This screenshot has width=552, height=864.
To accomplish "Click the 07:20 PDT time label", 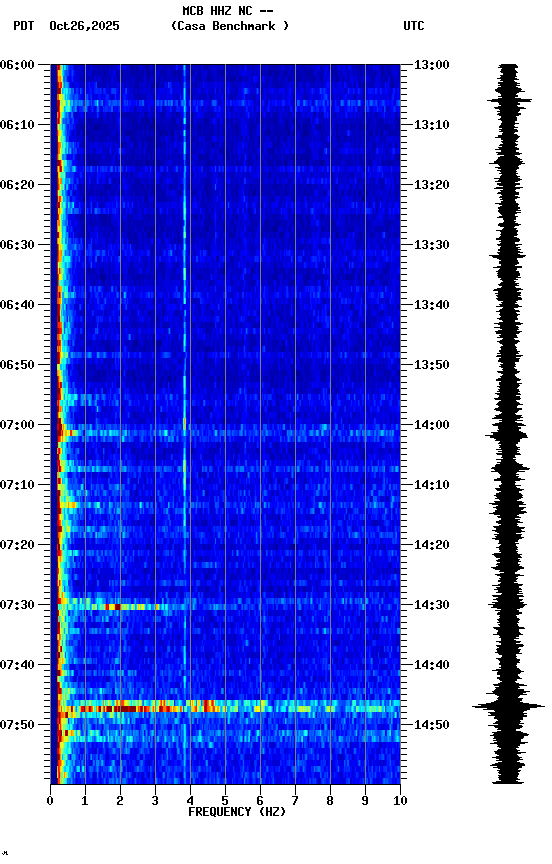I will [x=17, y=545].
